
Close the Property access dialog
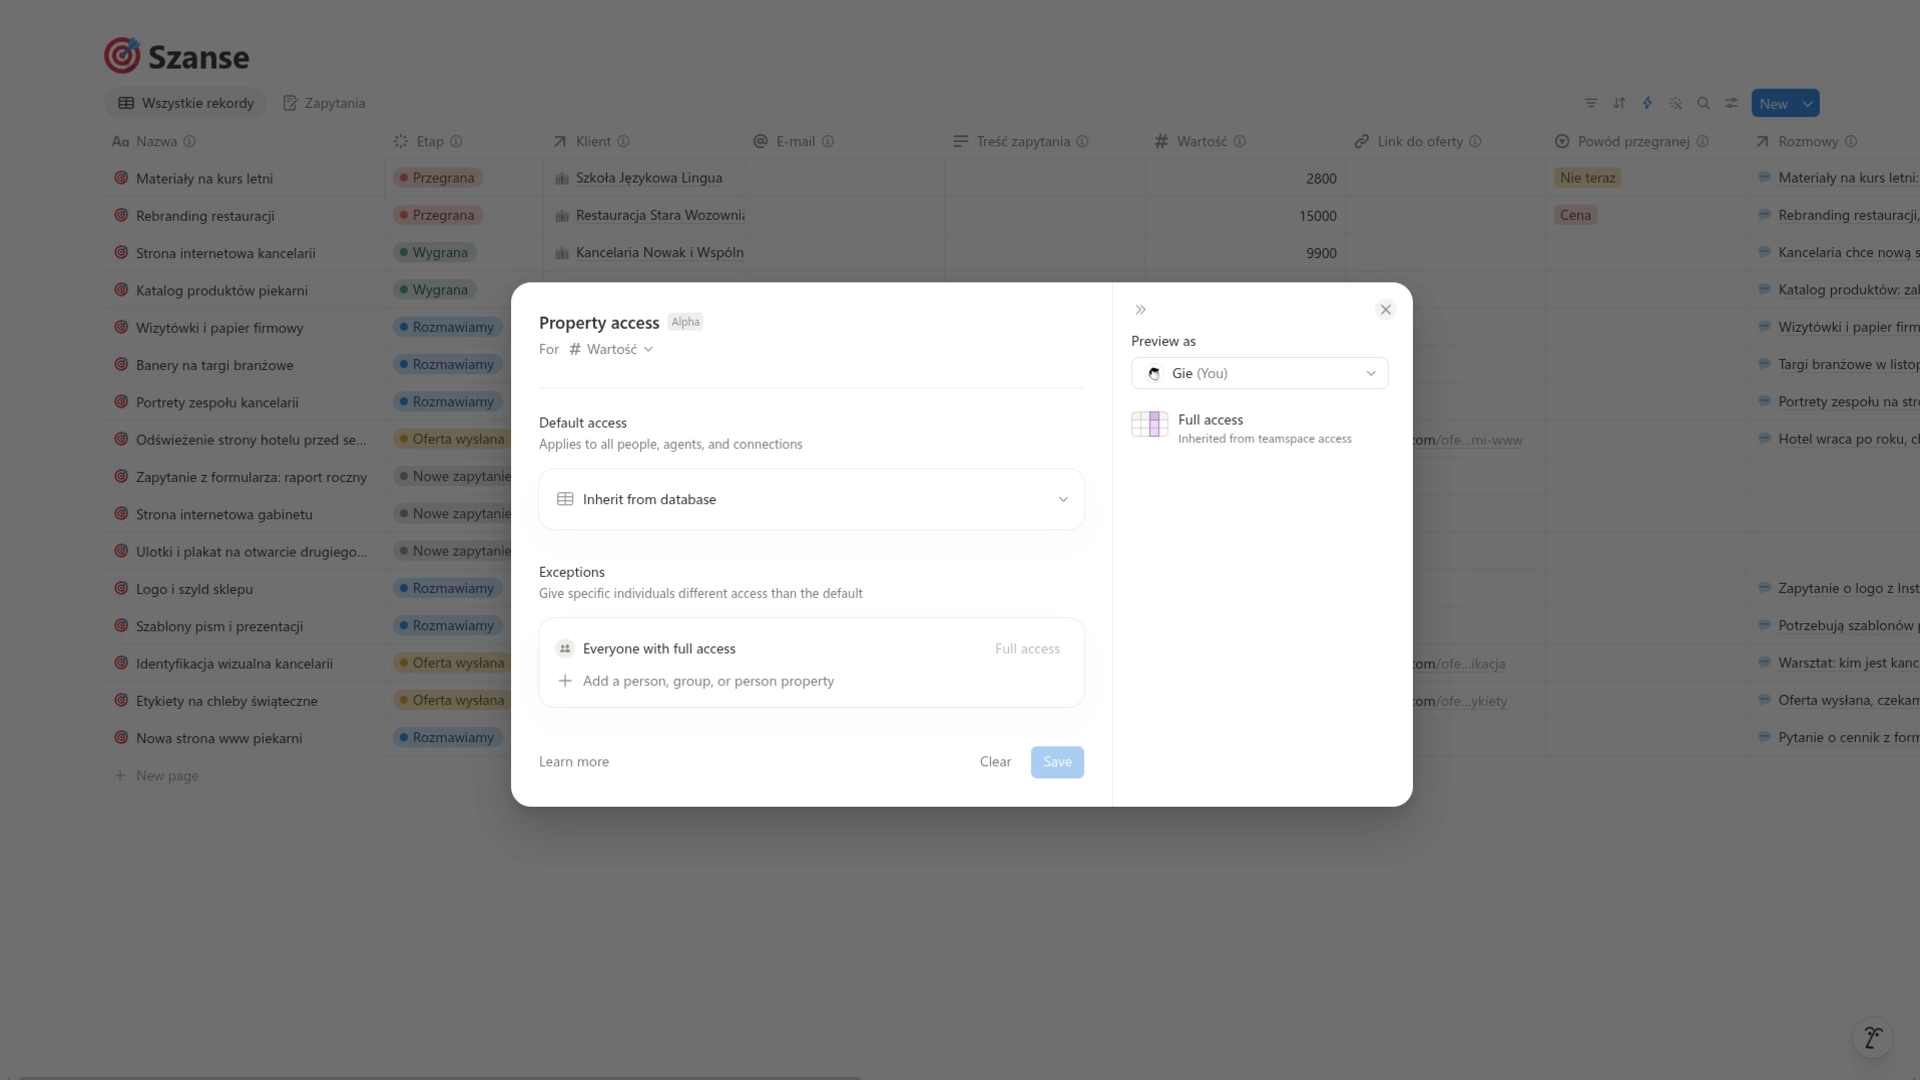pyautogui.click(x=1385, y=310)
